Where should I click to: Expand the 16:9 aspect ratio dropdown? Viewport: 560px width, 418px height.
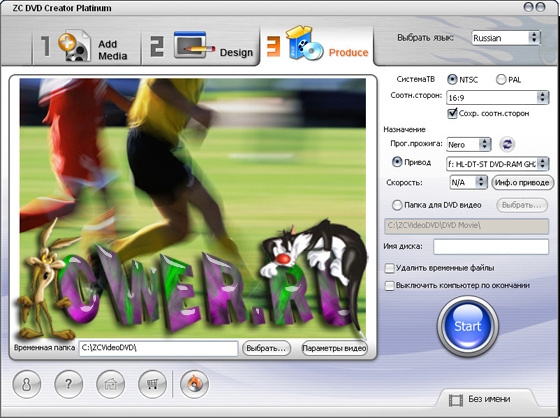(x=497, y=98)
